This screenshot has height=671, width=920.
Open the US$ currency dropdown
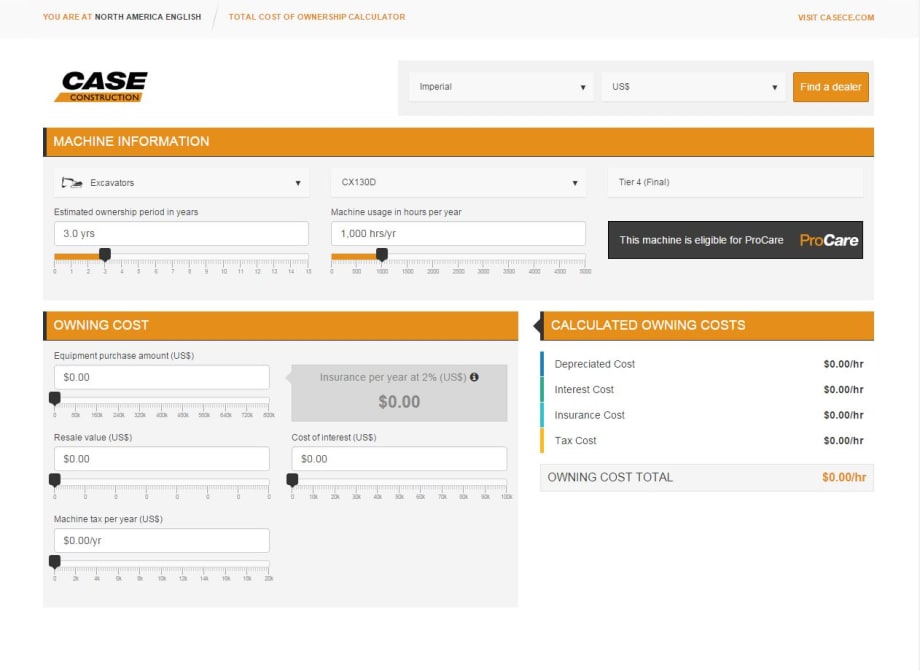tap(694, 87)
